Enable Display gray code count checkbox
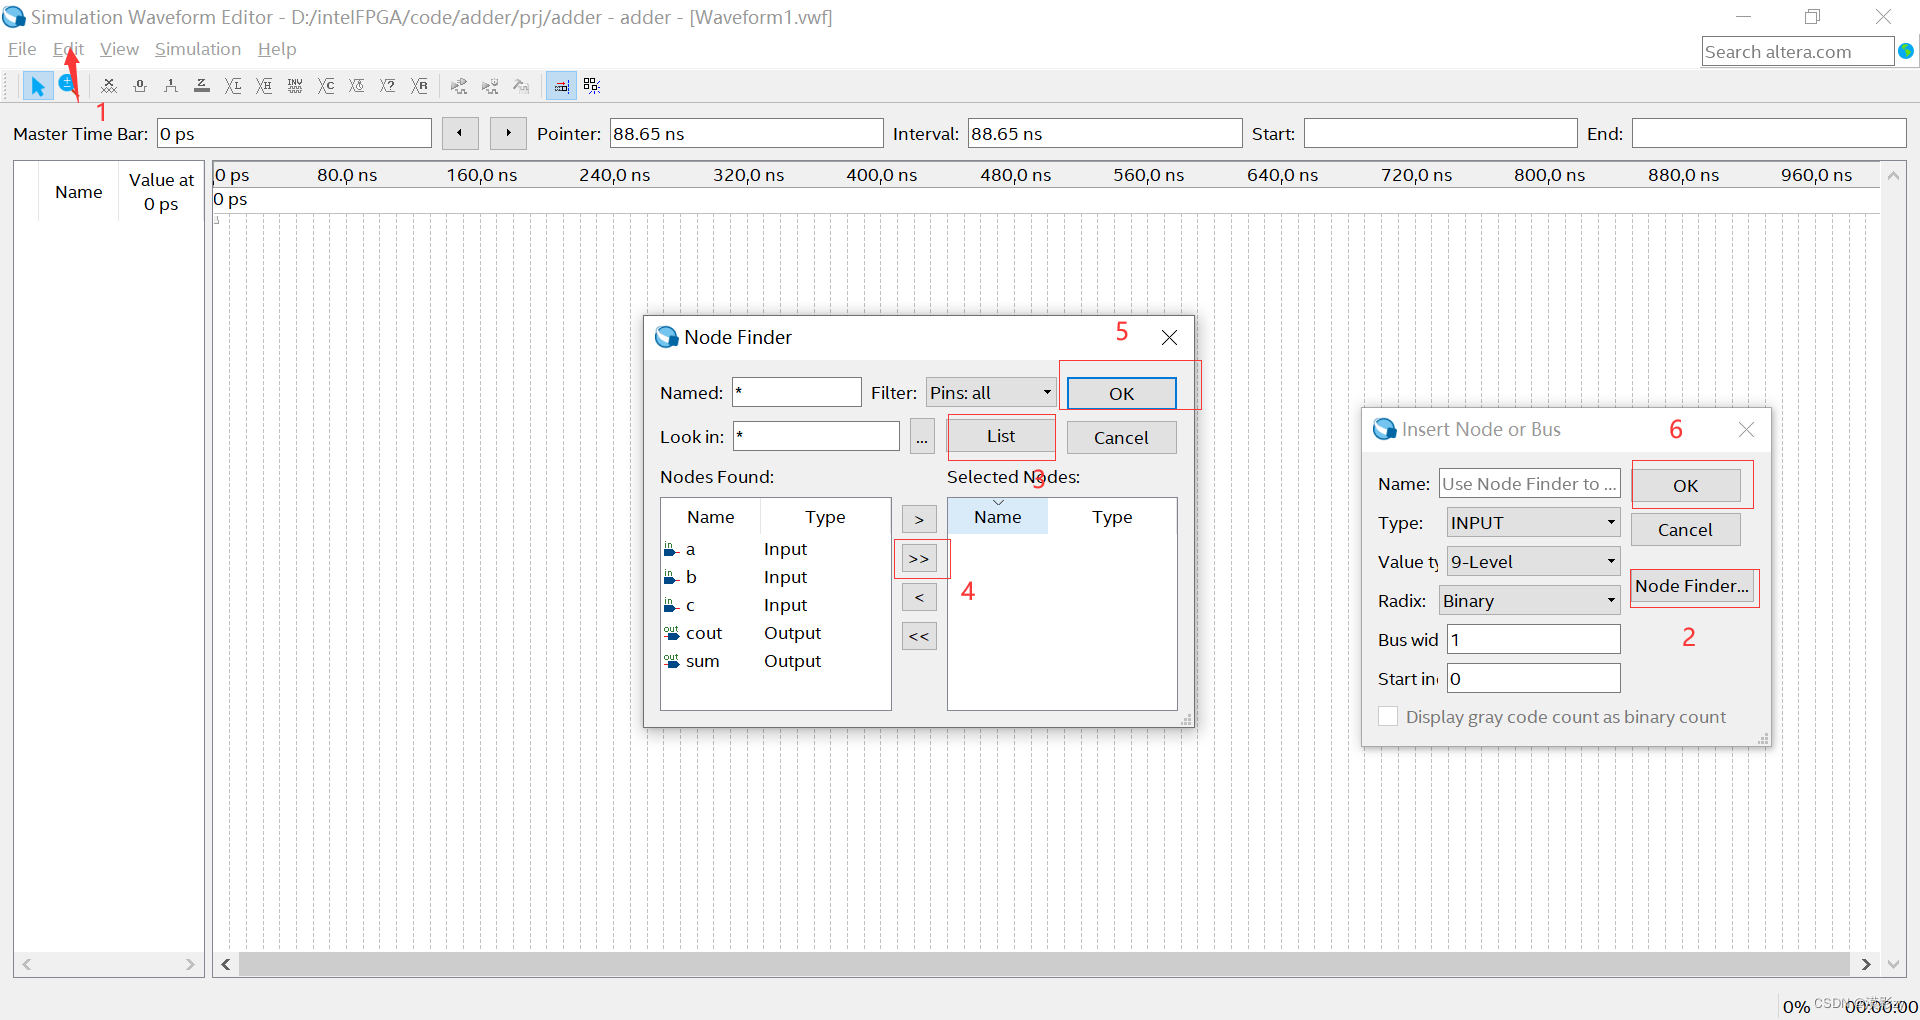 [1388, 717]
